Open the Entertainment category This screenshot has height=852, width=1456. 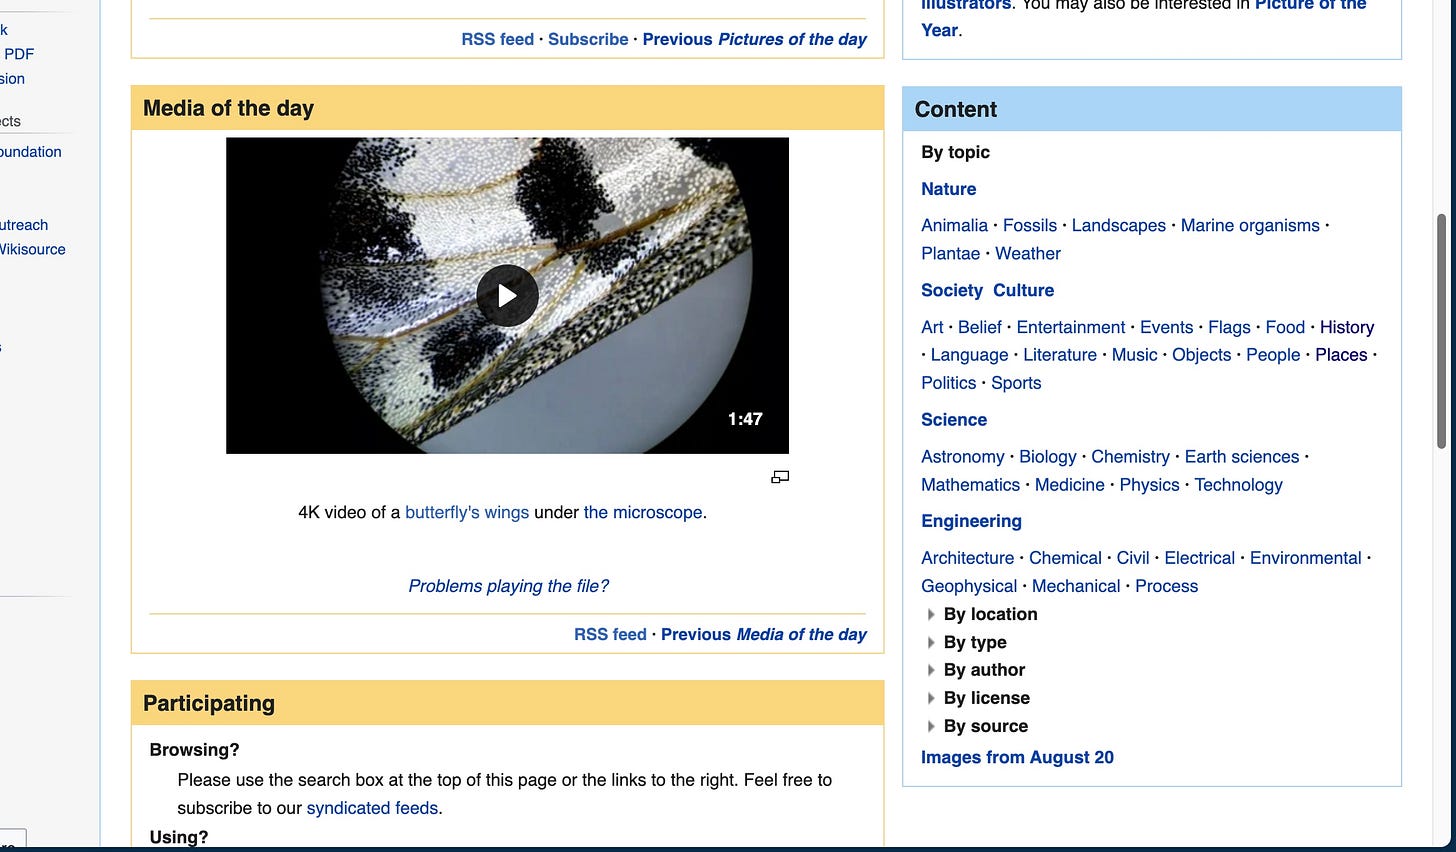coord(1070,327)
